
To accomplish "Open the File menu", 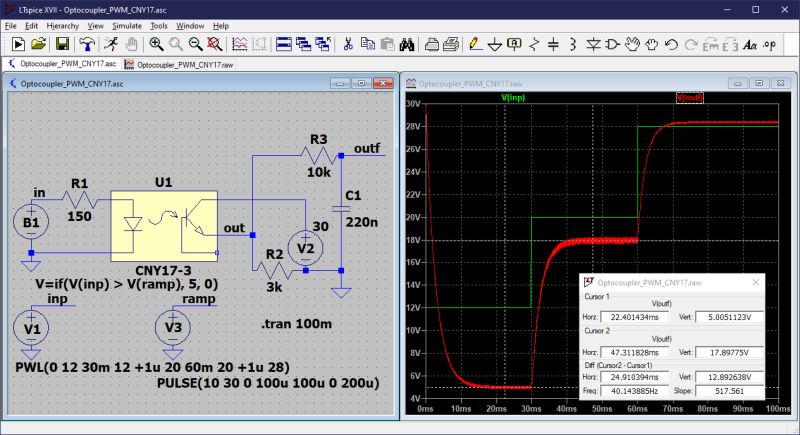I will (x=11, y=25).
